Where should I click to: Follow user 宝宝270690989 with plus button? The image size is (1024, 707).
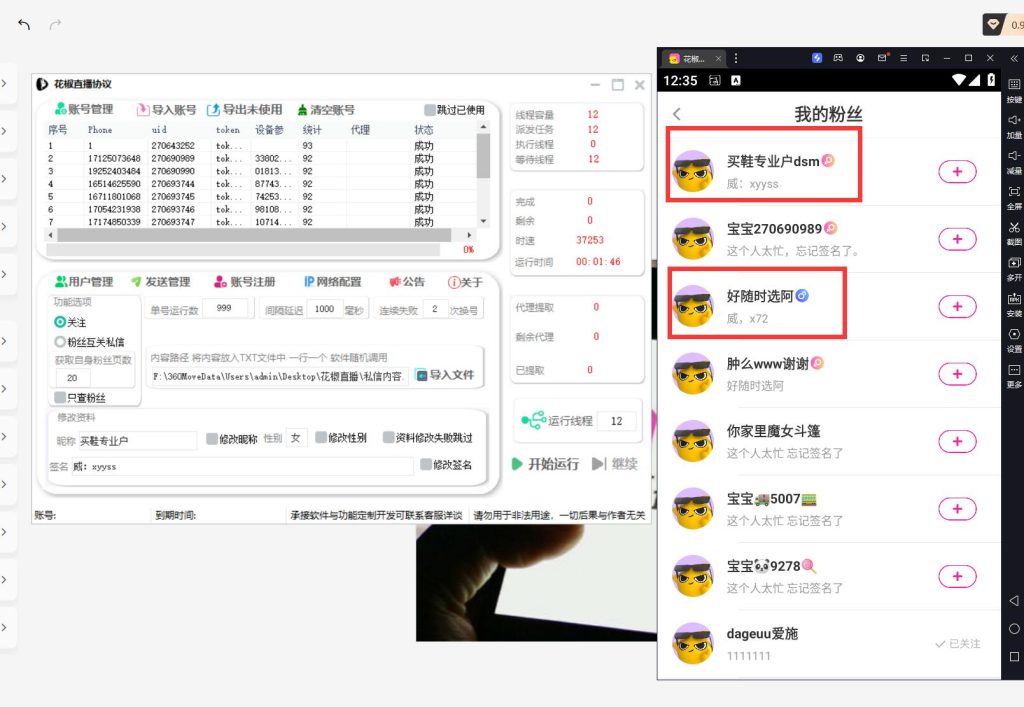957,239
